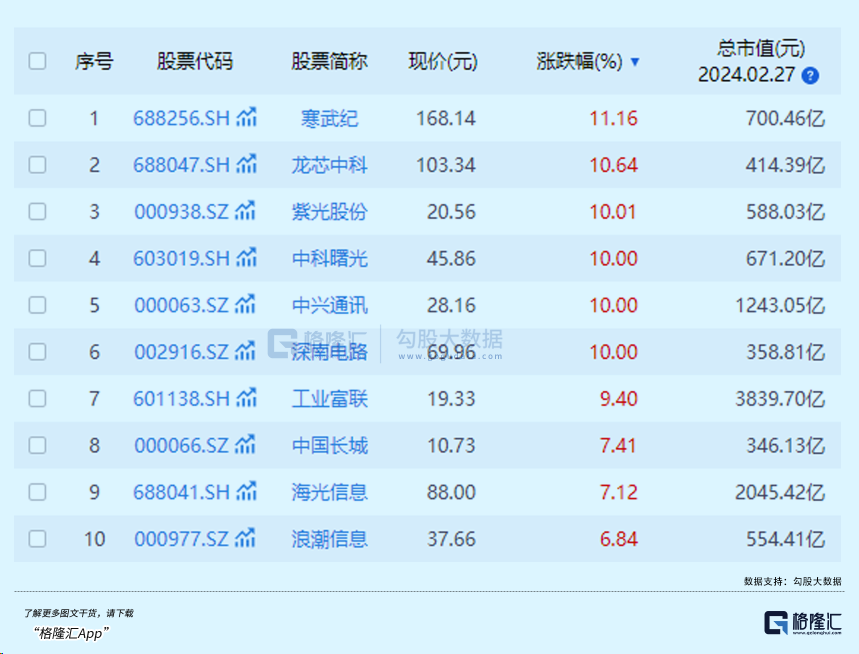Click the 股票简称 column header
Image resolution: width=859 pixels, height=654 pixels.
coord(329,61)
